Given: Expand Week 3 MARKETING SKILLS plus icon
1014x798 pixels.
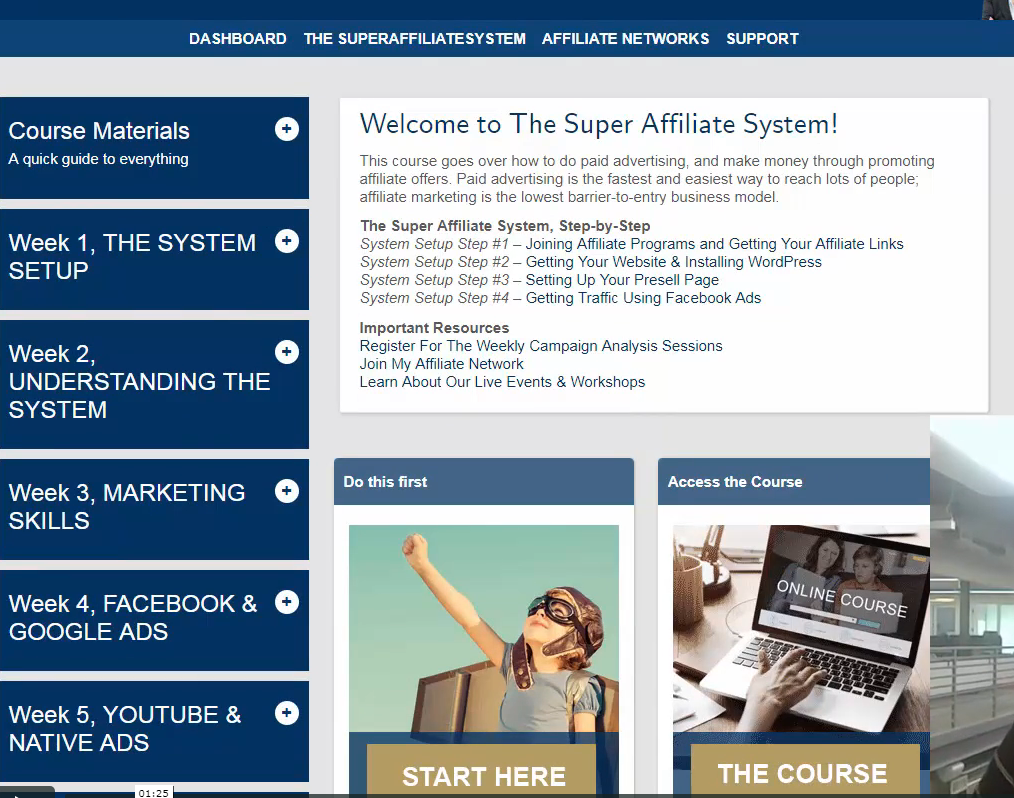Looking at the screenshot, I should click(x=286, y=491).
